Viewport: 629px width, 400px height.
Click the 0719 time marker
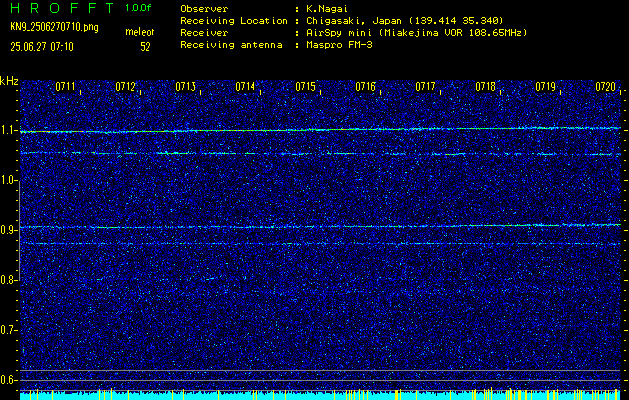pos(545,87)
